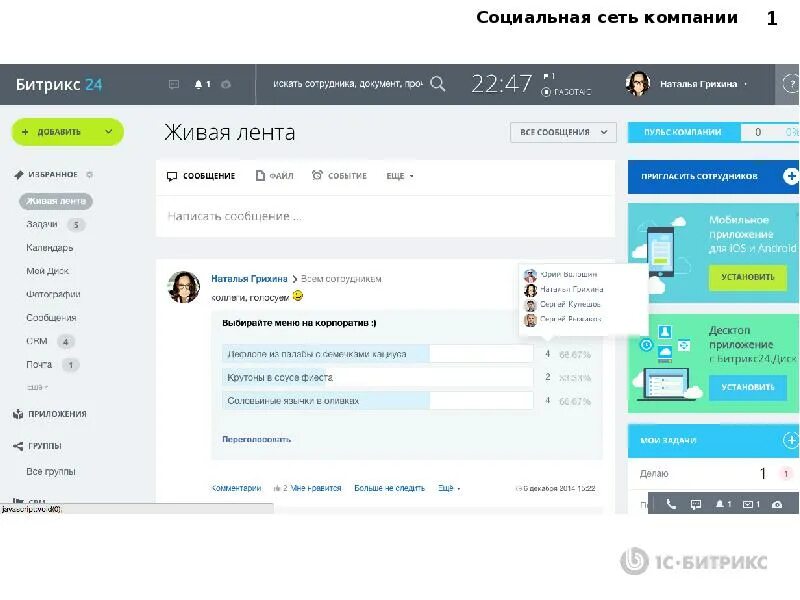Click Делаю row in Мои задачи

click(713, 474)
